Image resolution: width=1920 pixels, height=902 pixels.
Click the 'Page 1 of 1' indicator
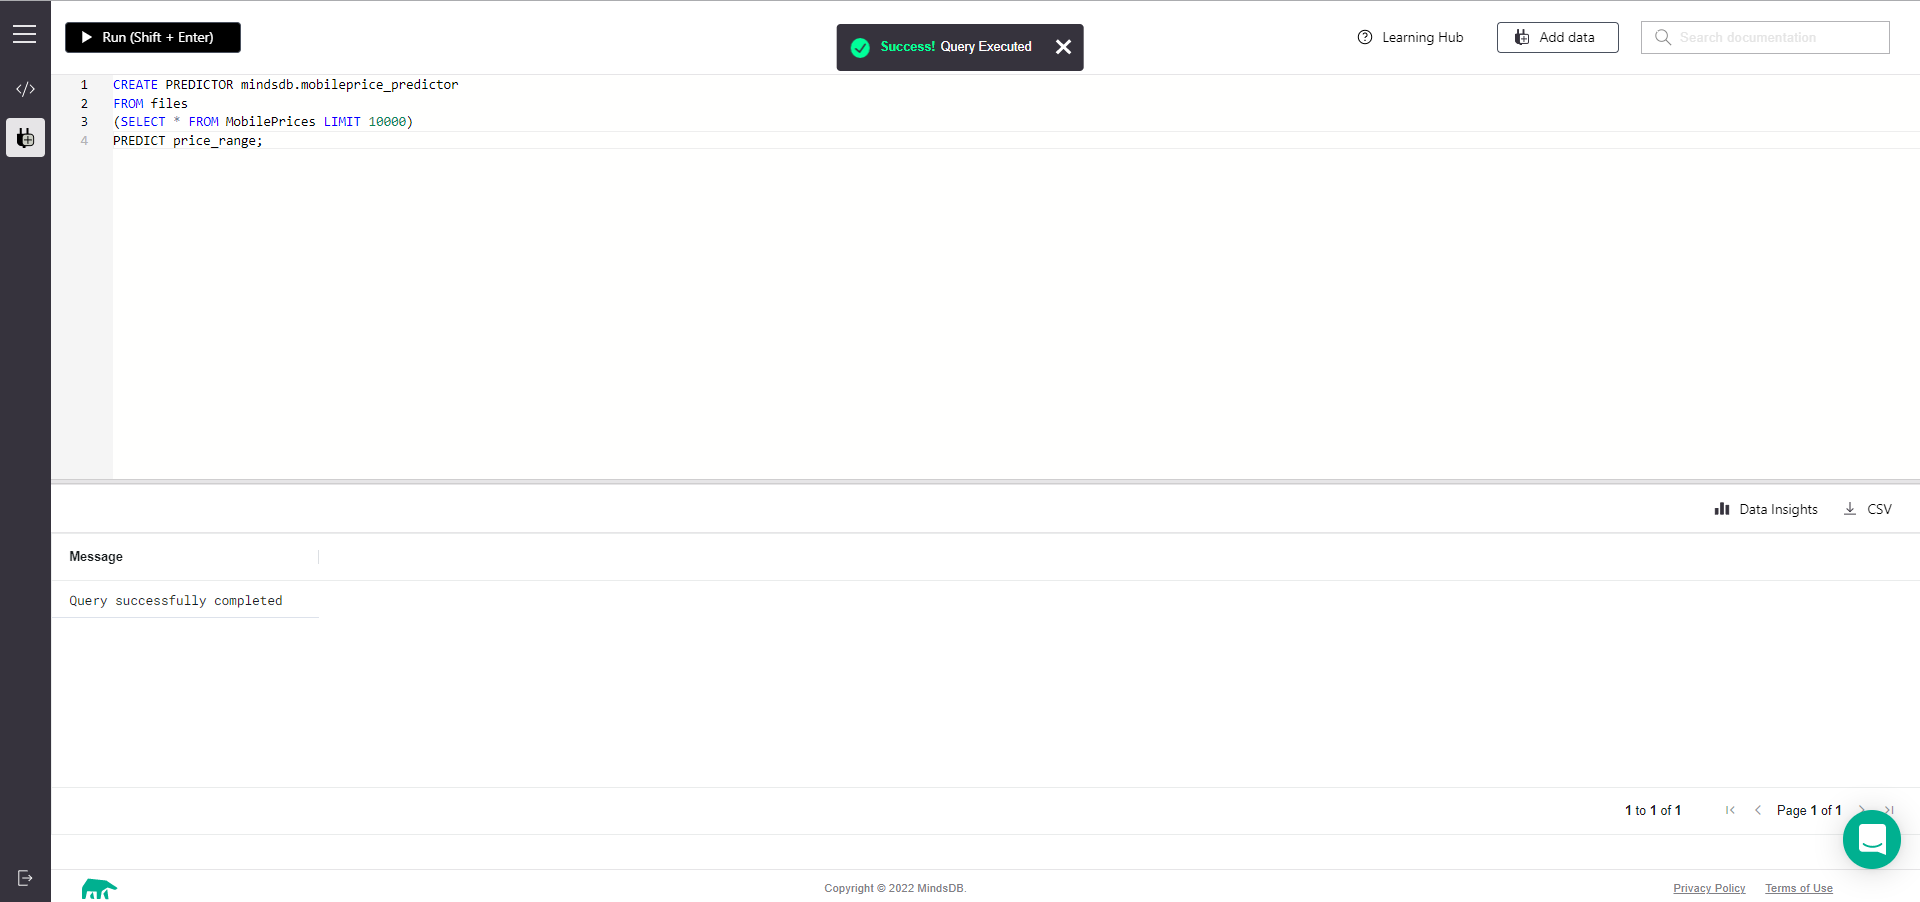[1809, 810]
